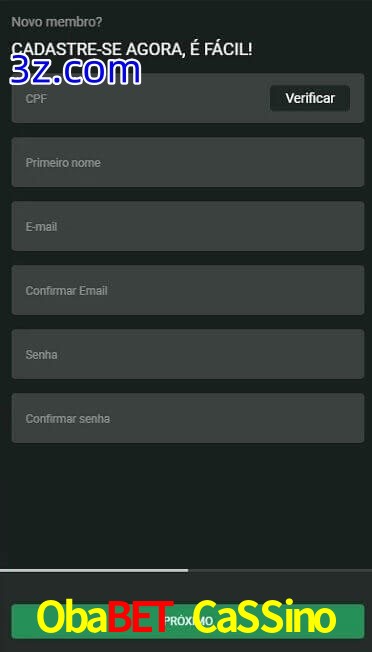Select the Primeiro nome field
The image size is (372, 652).
coord(188,162)
